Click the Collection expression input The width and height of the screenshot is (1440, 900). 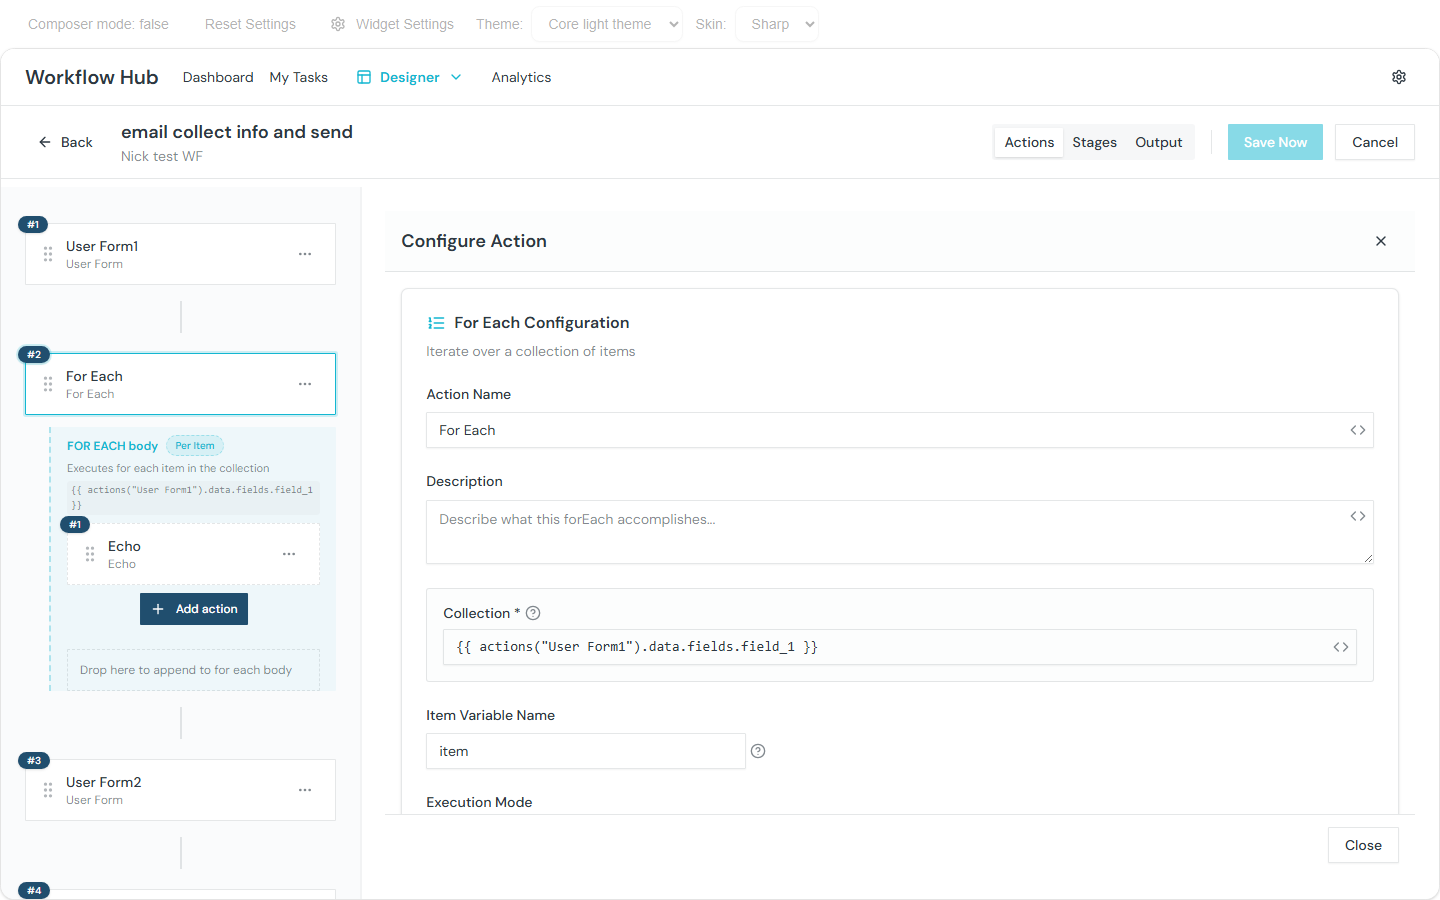[x=900, y=647]
